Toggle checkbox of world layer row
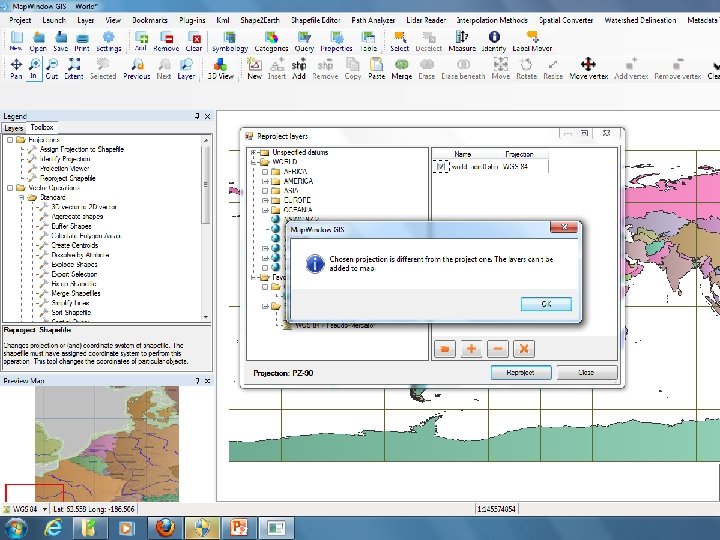The width and height of the screenshot is (720, 540). coord(441,166)
